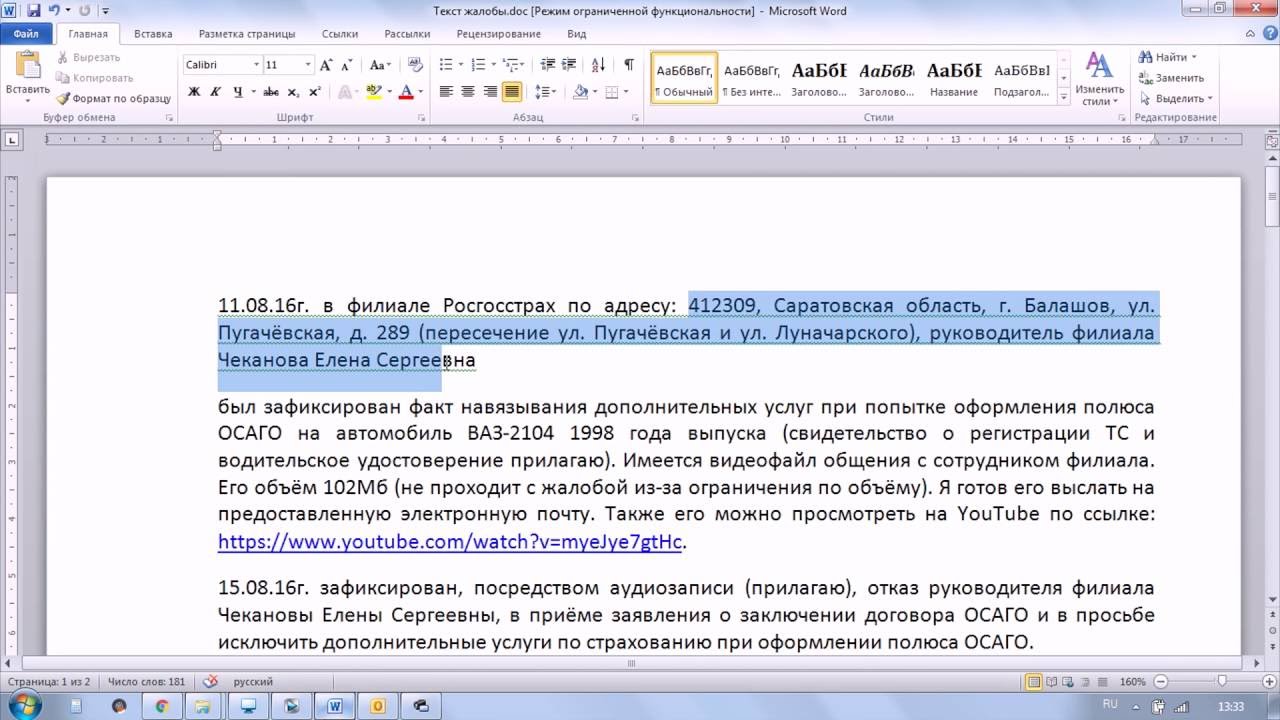
Task: Open Word Help question mark icon
Action: click(1269, 34)
